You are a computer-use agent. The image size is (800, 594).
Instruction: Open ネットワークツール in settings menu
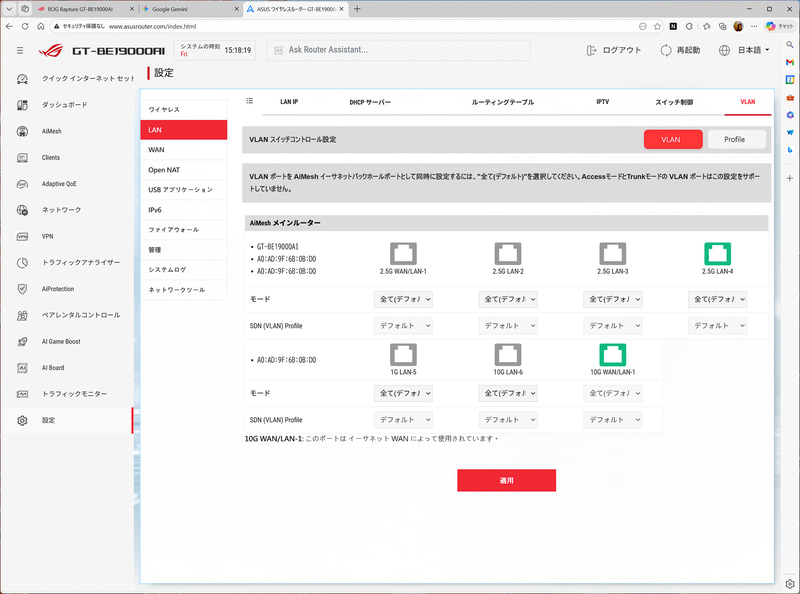pyautogui.click(x=184, y=290)
